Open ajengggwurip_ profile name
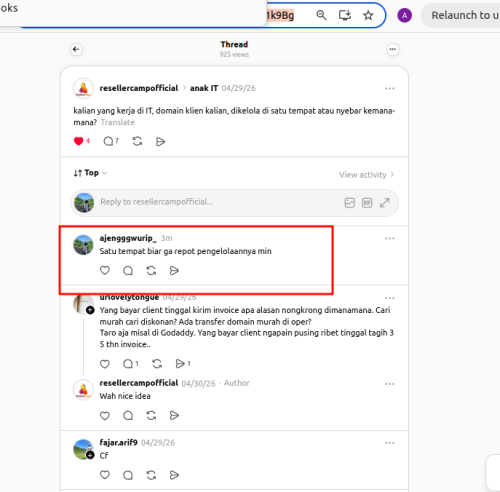The width and height of the screenshot is (500, 492). click(128, 238)
